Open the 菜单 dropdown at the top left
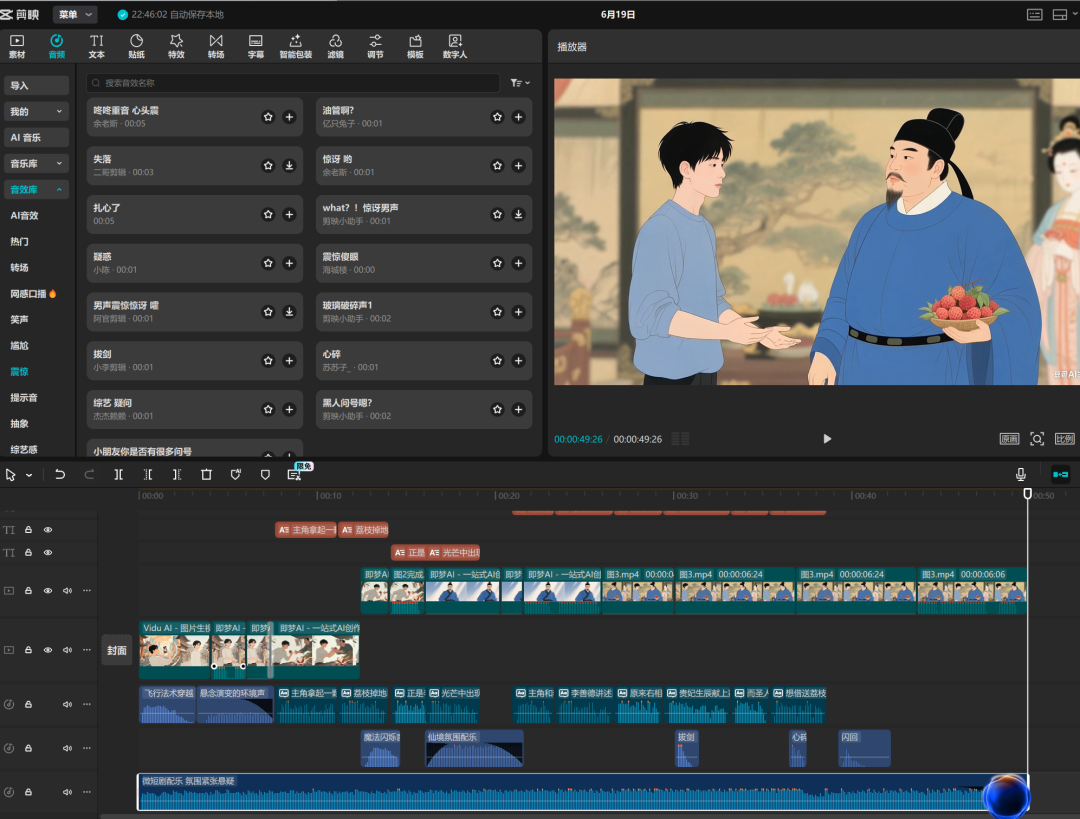The width and height of the screenshot is (1080, 819). (75, 14)
